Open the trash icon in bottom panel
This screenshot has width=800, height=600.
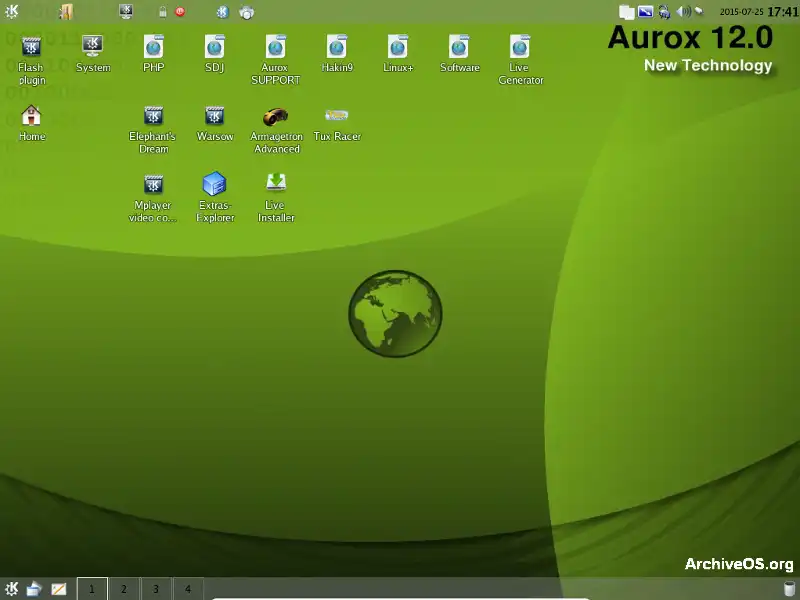789,589
